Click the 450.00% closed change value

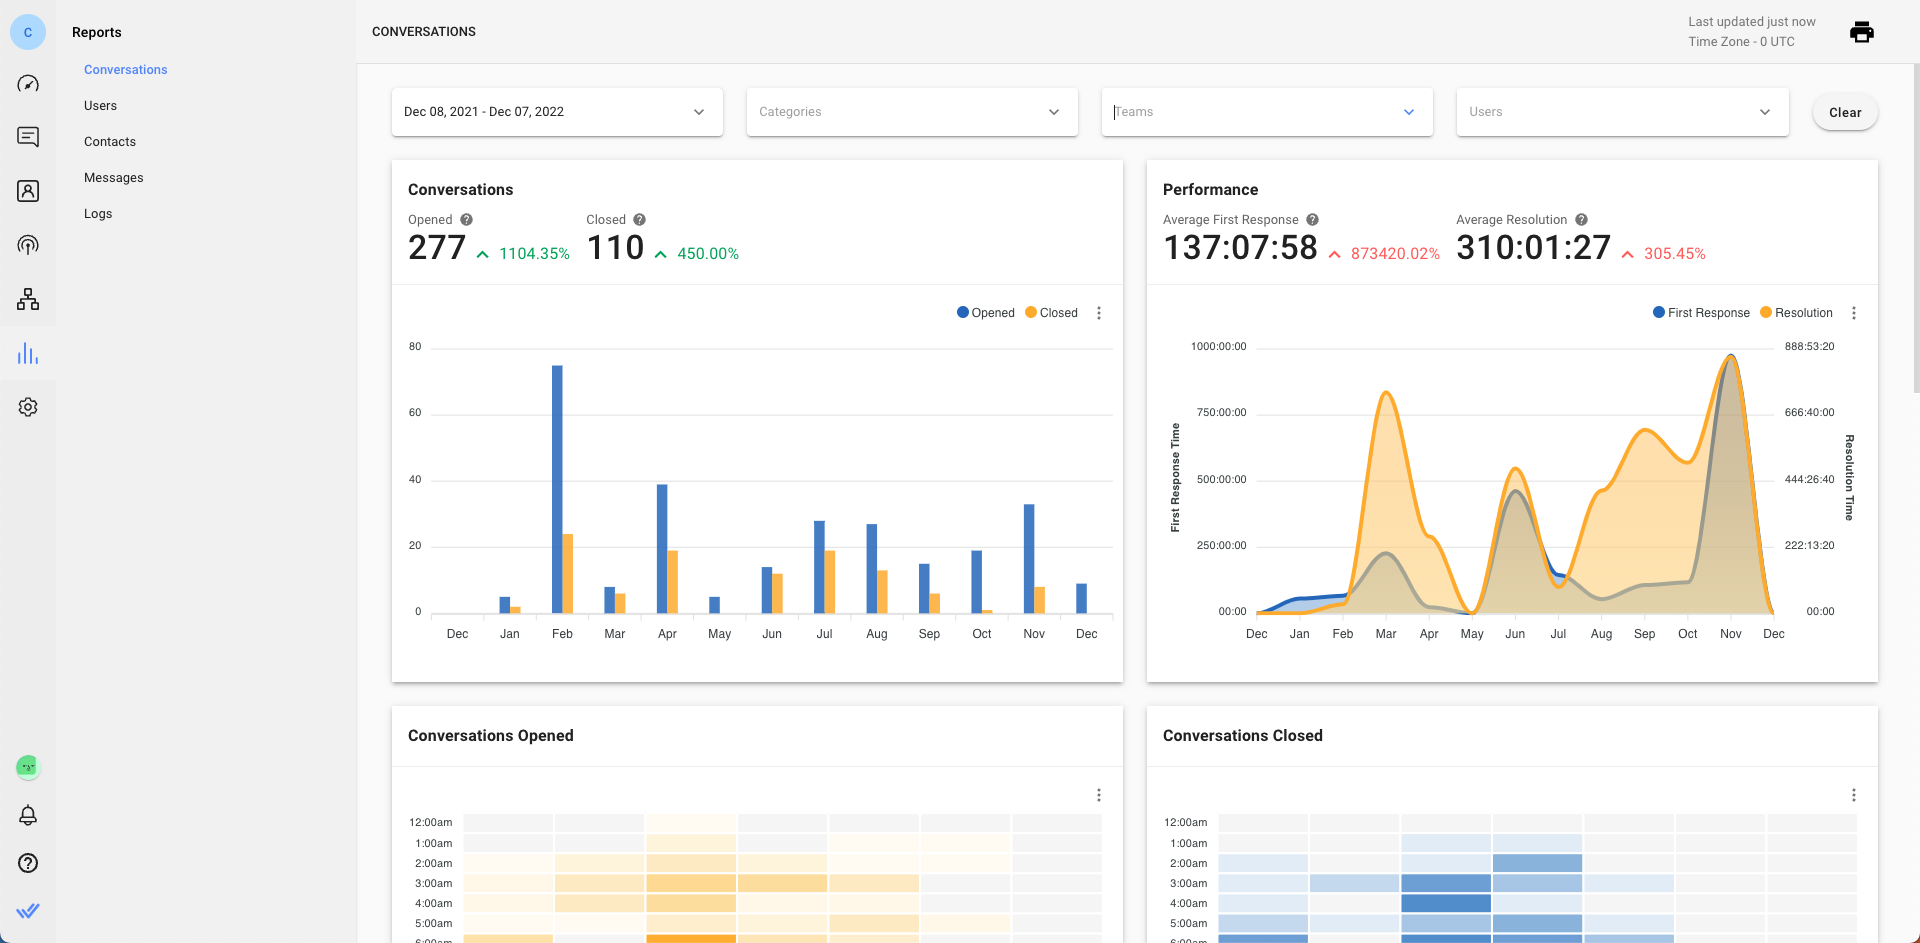coord(708,254)
